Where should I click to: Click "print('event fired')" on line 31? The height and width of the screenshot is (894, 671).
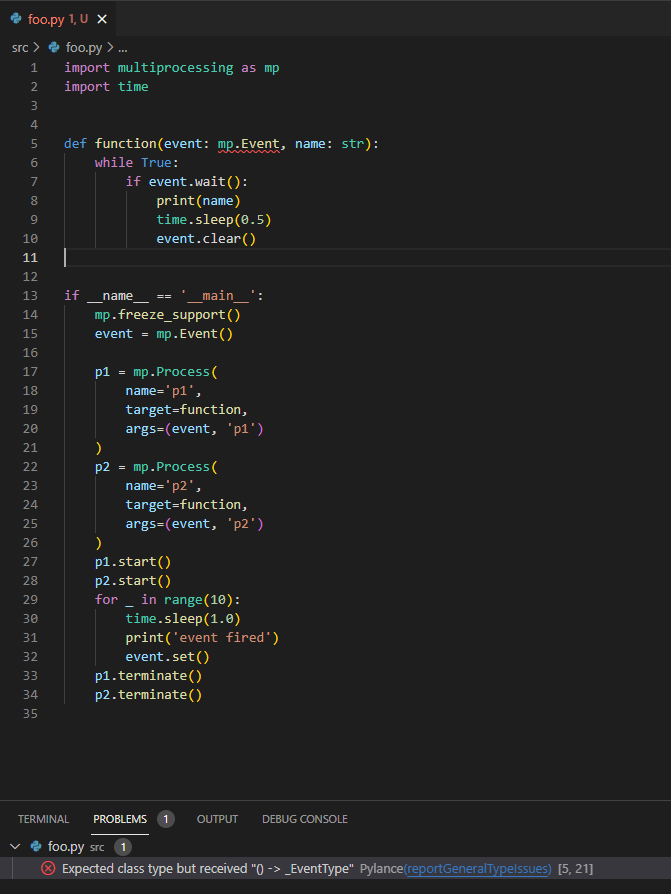[x=202, y=638]
